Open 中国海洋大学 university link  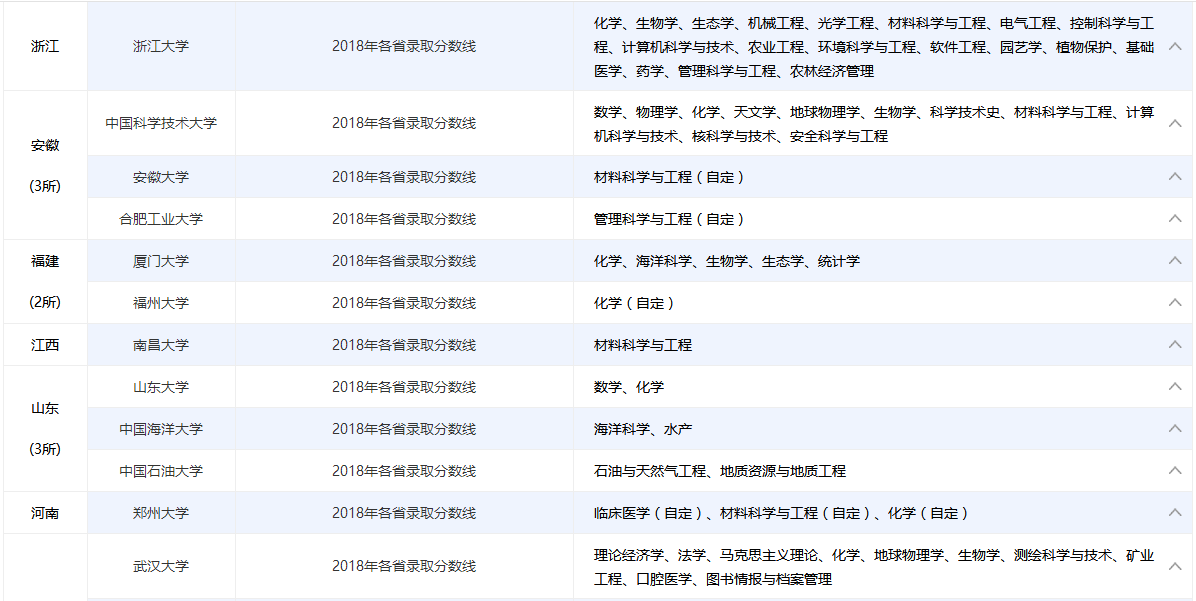(x=161, y=429)
